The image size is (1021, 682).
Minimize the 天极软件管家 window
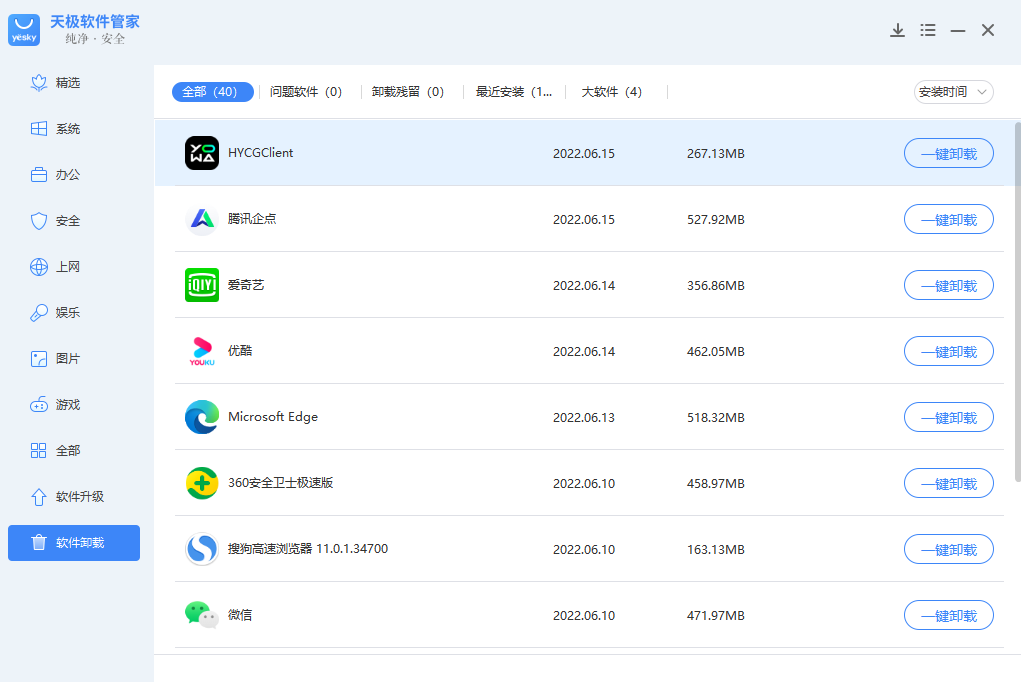click(958, 30)
